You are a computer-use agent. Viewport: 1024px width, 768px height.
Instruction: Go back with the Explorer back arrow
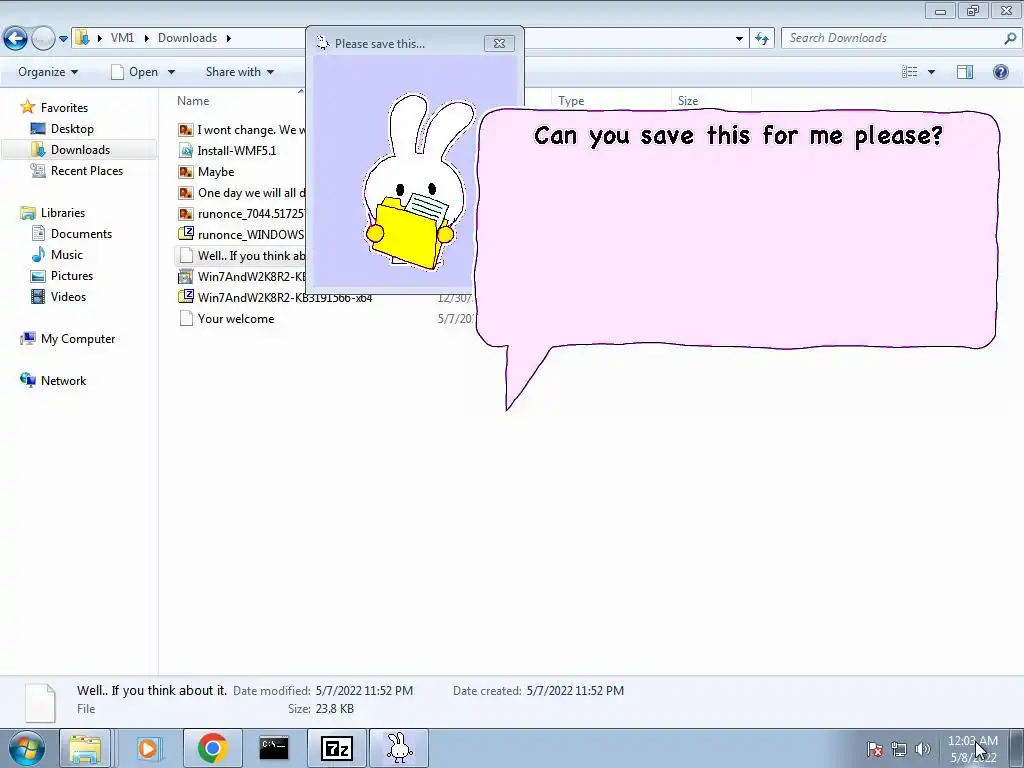pyautogui.click(x=15, y=39)
